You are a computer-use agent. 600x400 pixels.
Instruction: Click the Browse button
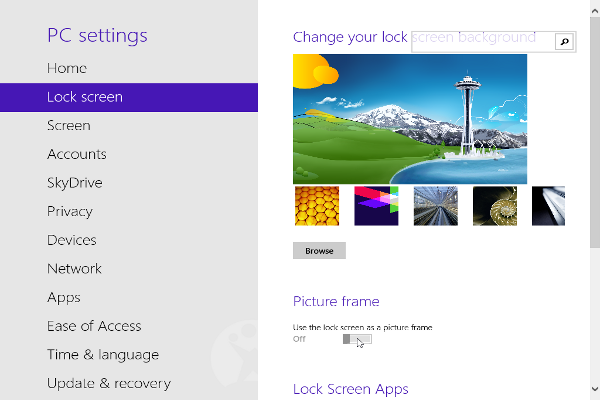pos(319,251)
